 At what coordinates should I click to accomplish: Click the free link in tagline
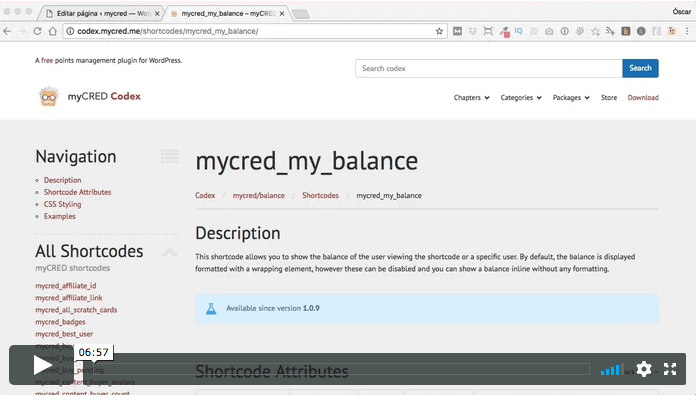coord(47,60)
